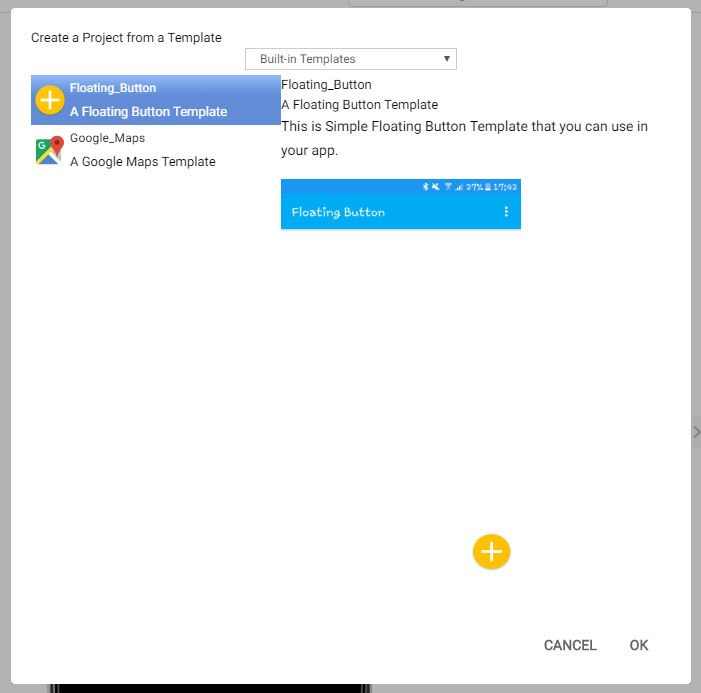Click the floating plus button in preview
This screenshot has height=693, width=701.
point(491,552)
